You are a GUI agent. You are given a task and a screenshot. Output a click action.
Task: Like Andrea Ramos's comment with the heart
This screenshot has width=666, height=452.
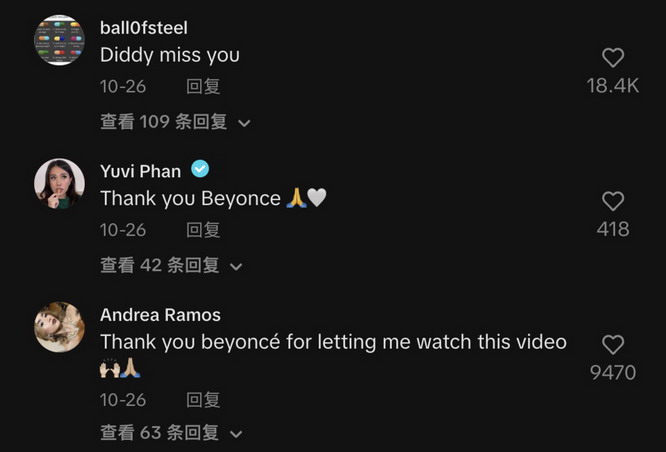(613, 345)
